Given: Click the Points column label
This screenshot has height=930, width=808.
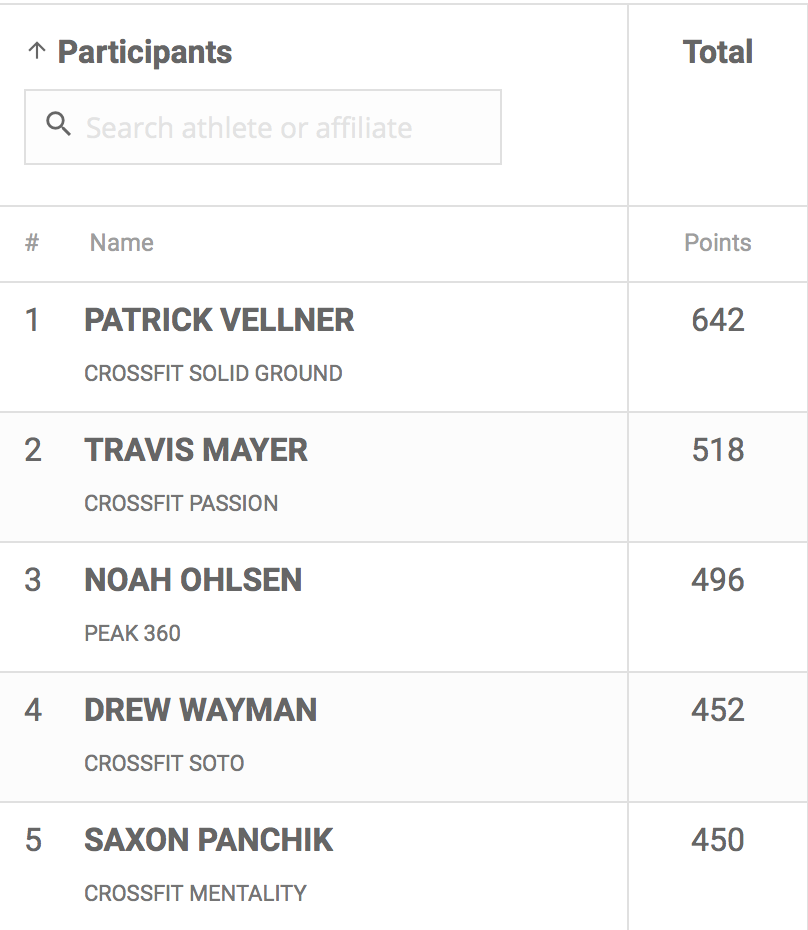Looking at the screenshot, I should tap(717, 243).
